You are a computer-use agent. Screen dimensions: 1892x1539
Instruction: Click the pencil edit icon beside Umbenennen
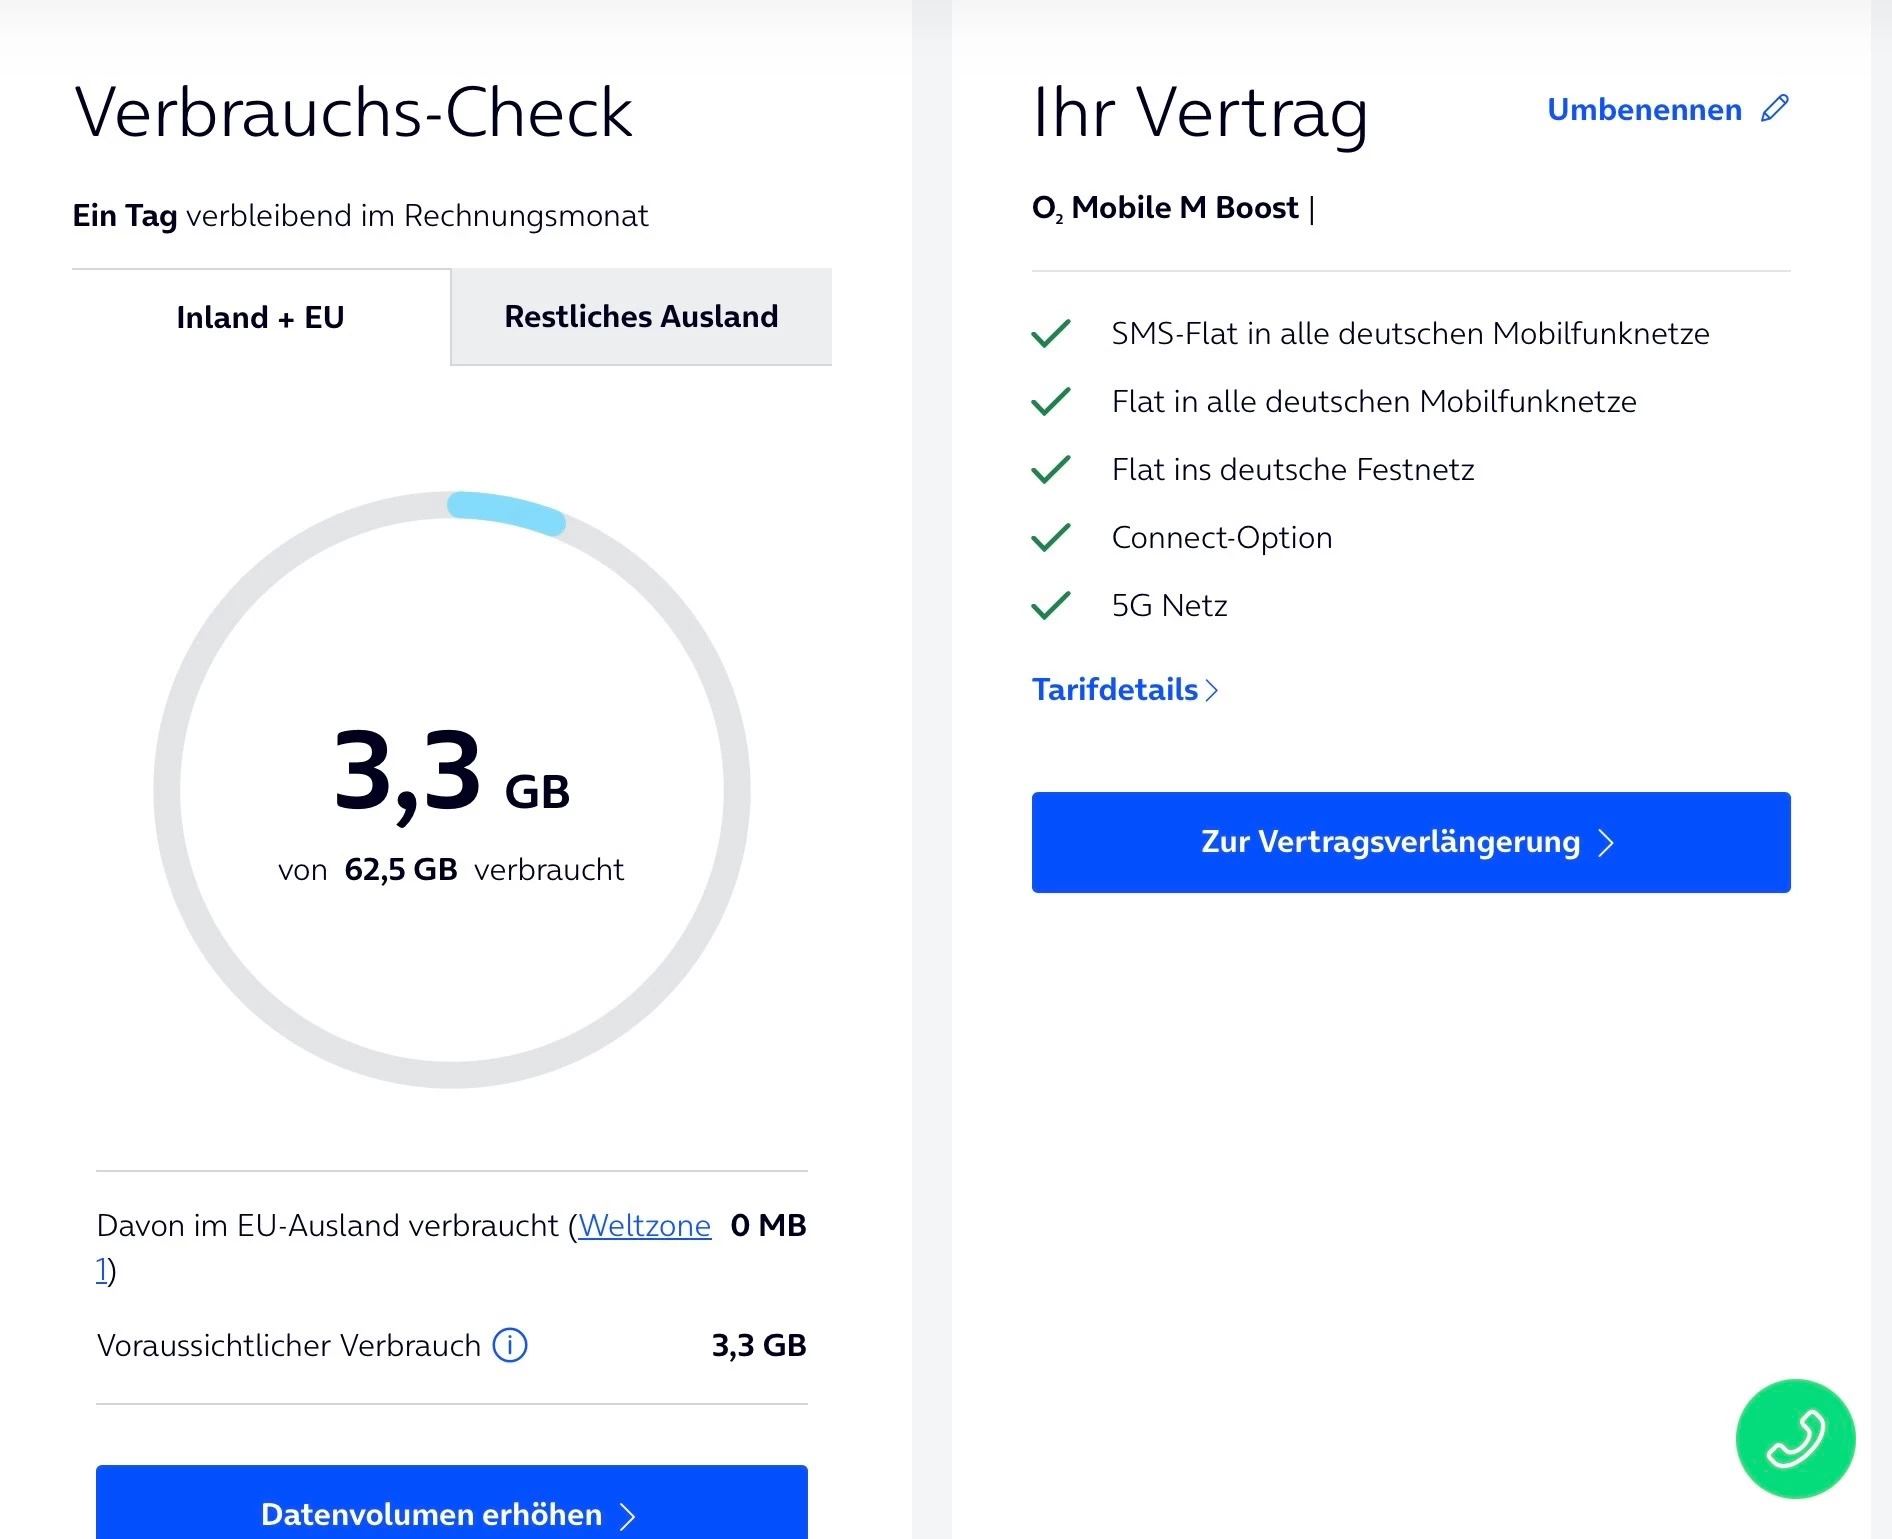1775,108
